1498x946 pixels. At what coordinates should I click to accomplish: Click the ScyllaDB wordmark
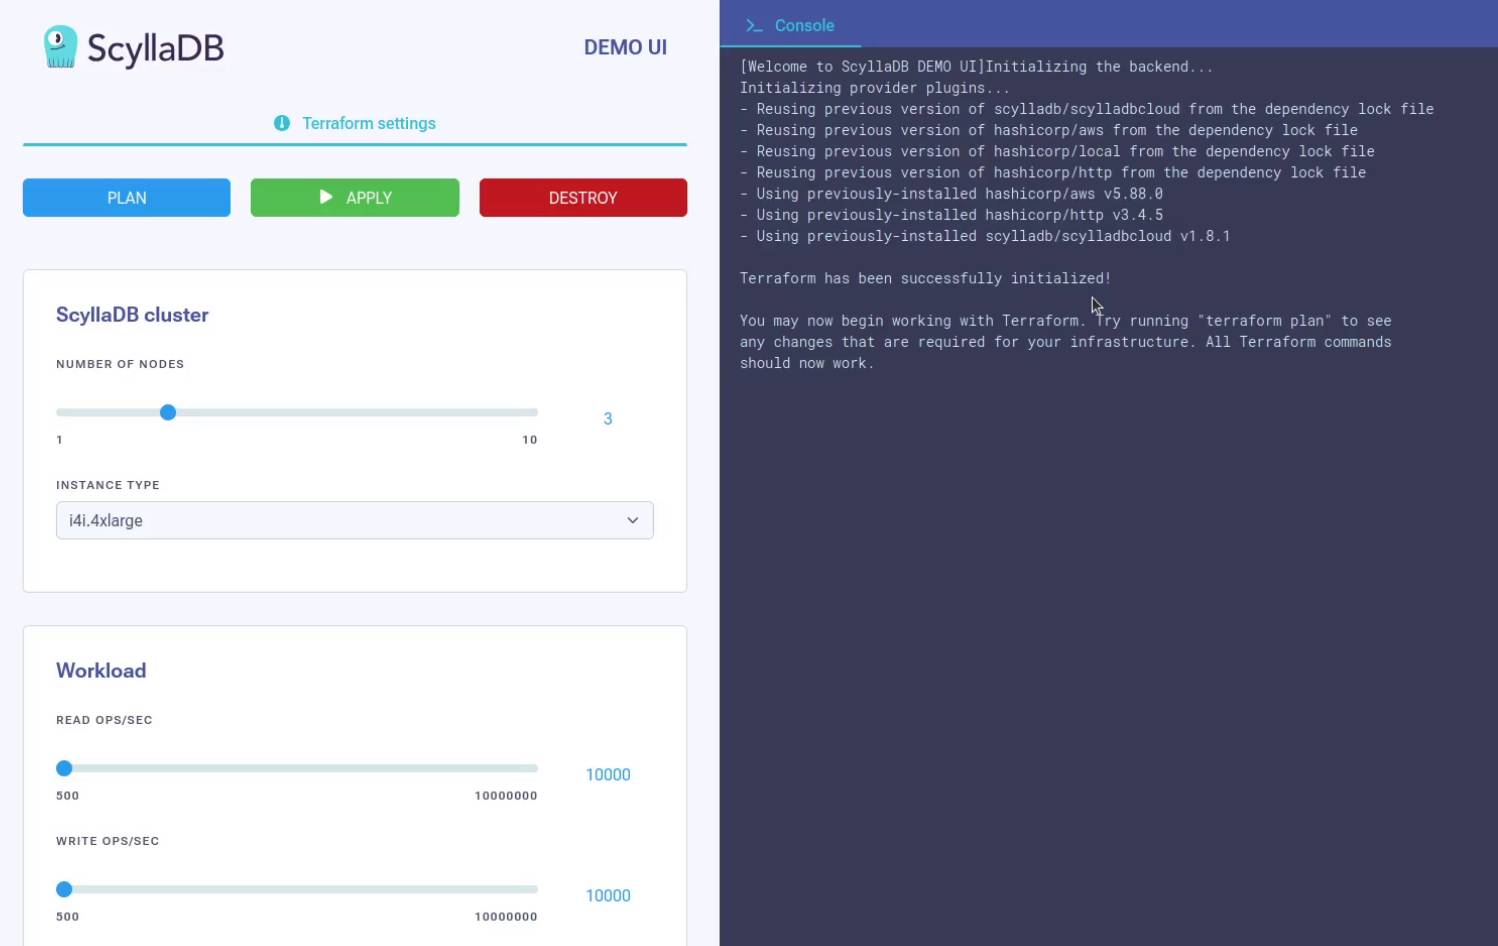(x=155, y=48)
